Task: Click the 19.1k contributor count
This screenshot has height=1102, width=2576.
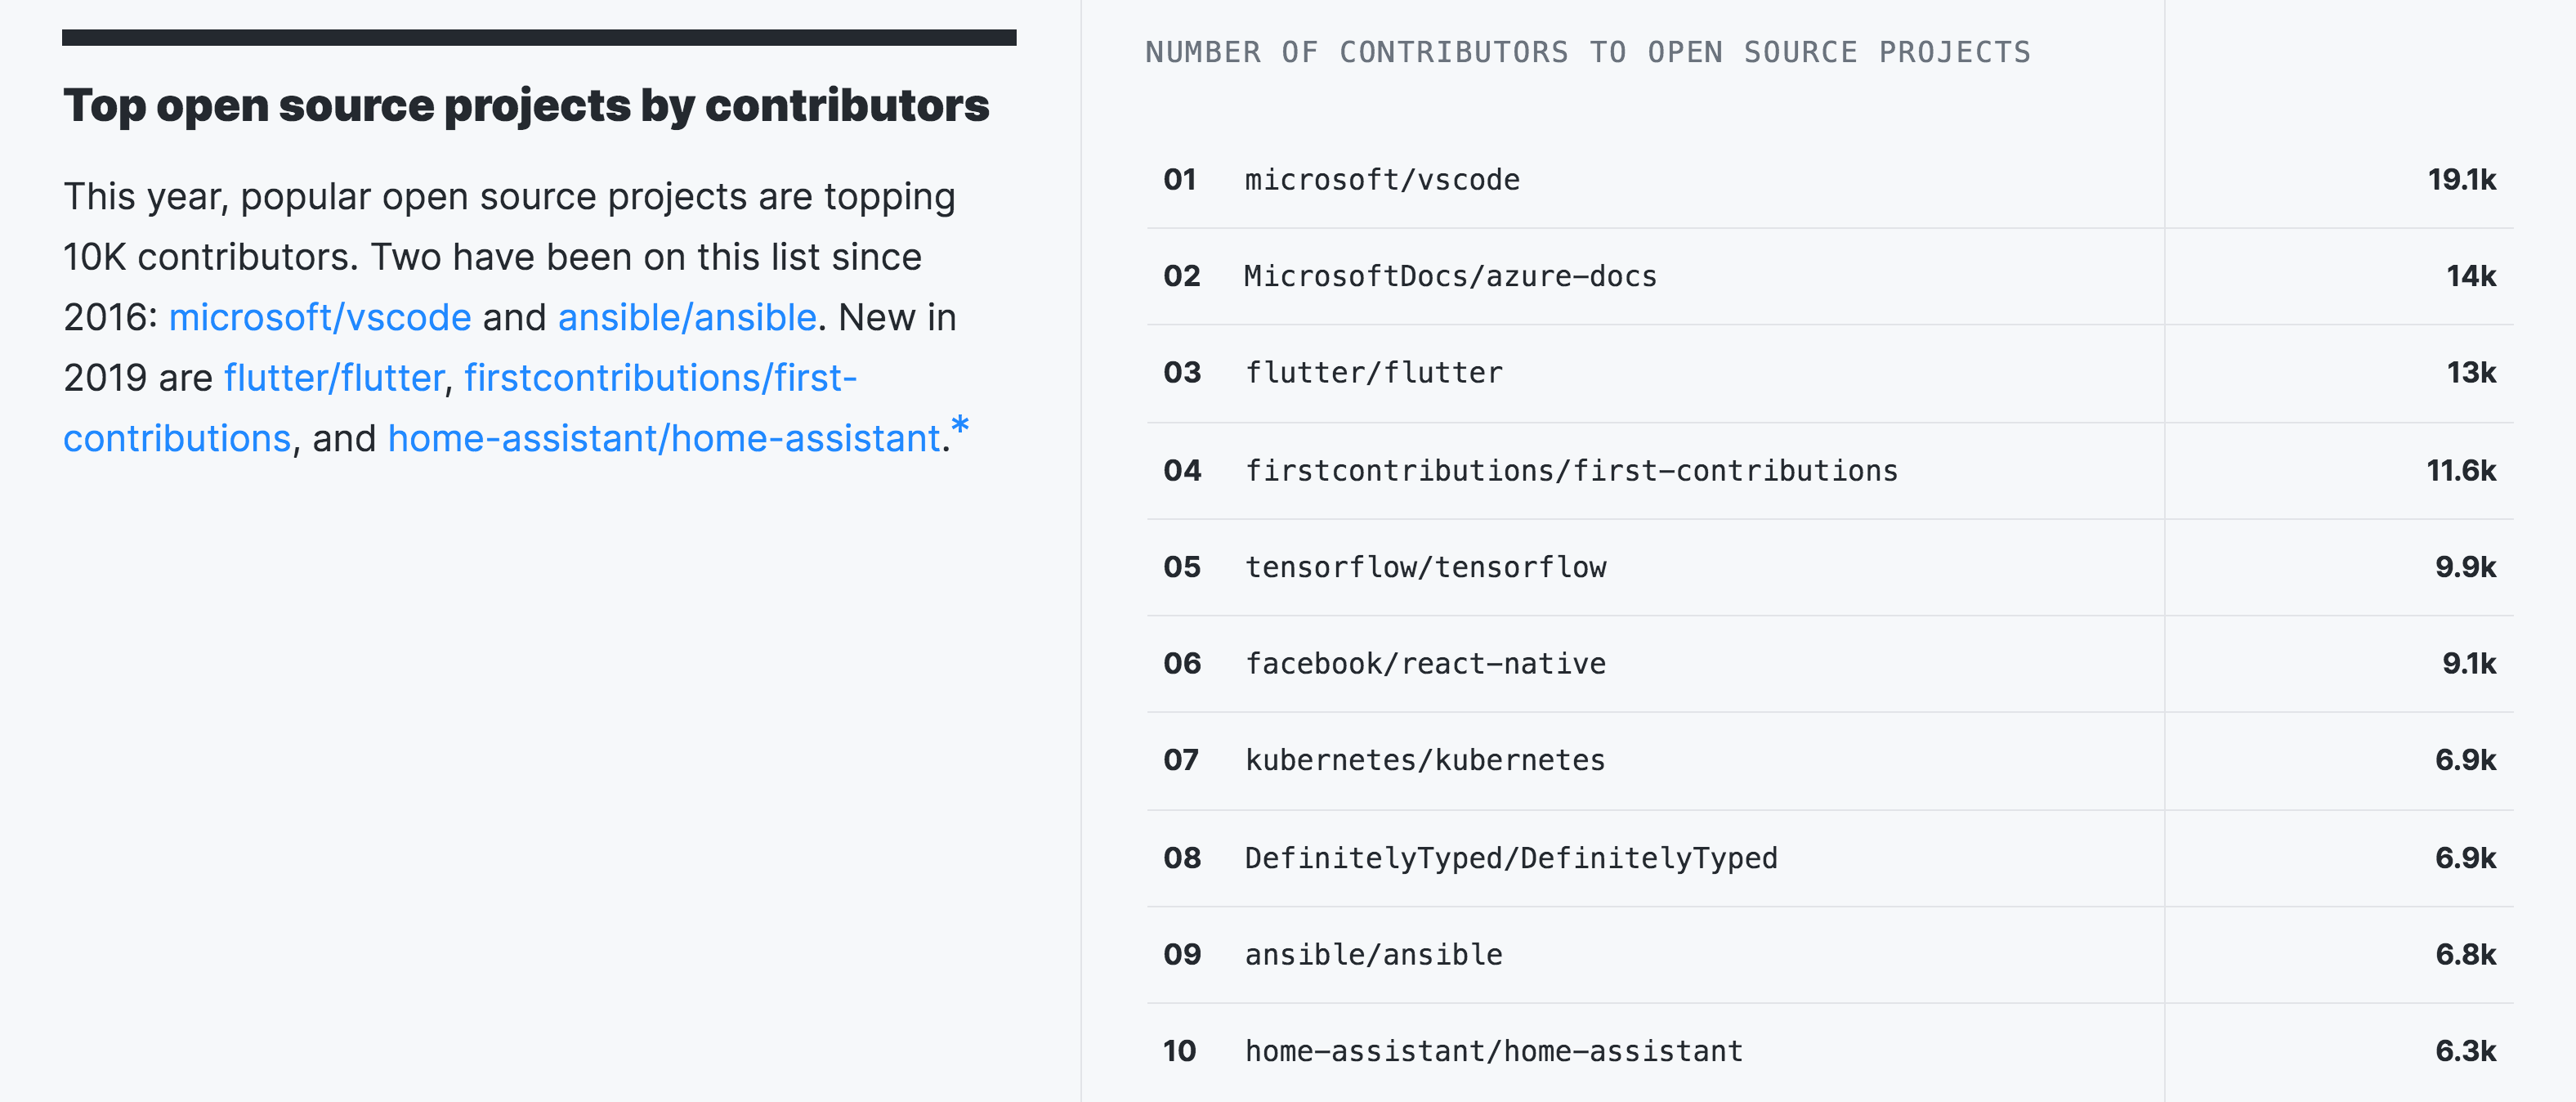Action: point(2460,180)
